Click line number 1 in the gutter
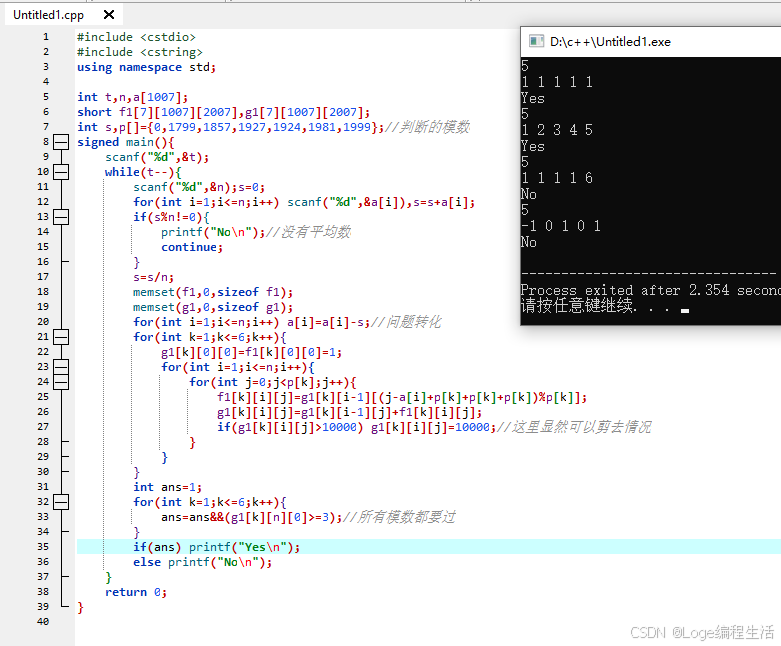 (x=46, y=37)
